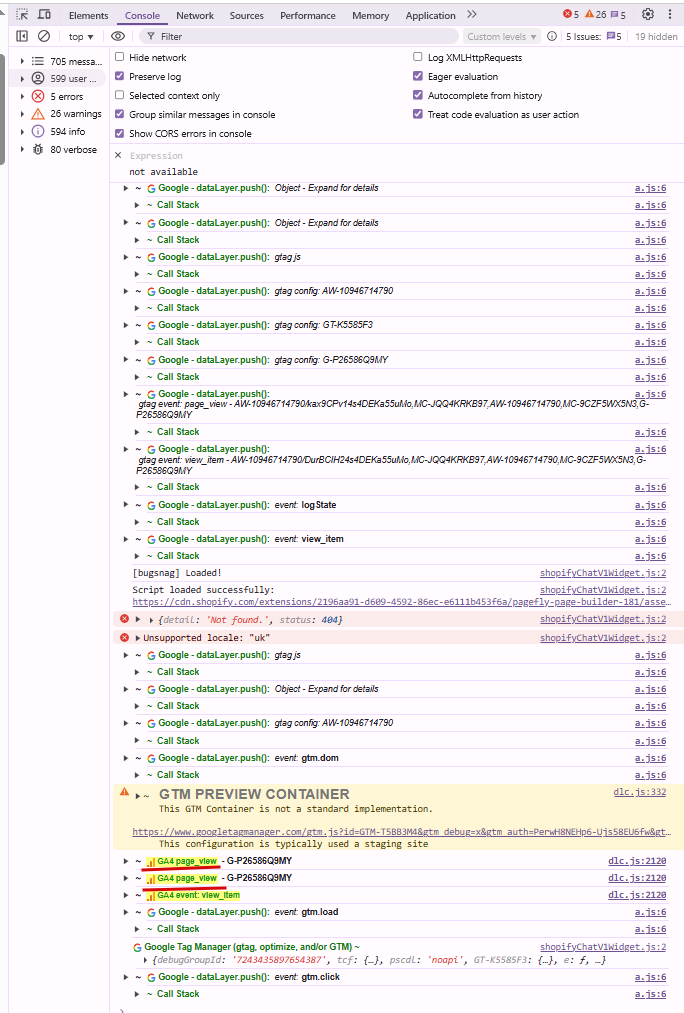Open the DevTools three-dot menu
The width and height of the screenshot is (684, 1013).
[670, 14]
